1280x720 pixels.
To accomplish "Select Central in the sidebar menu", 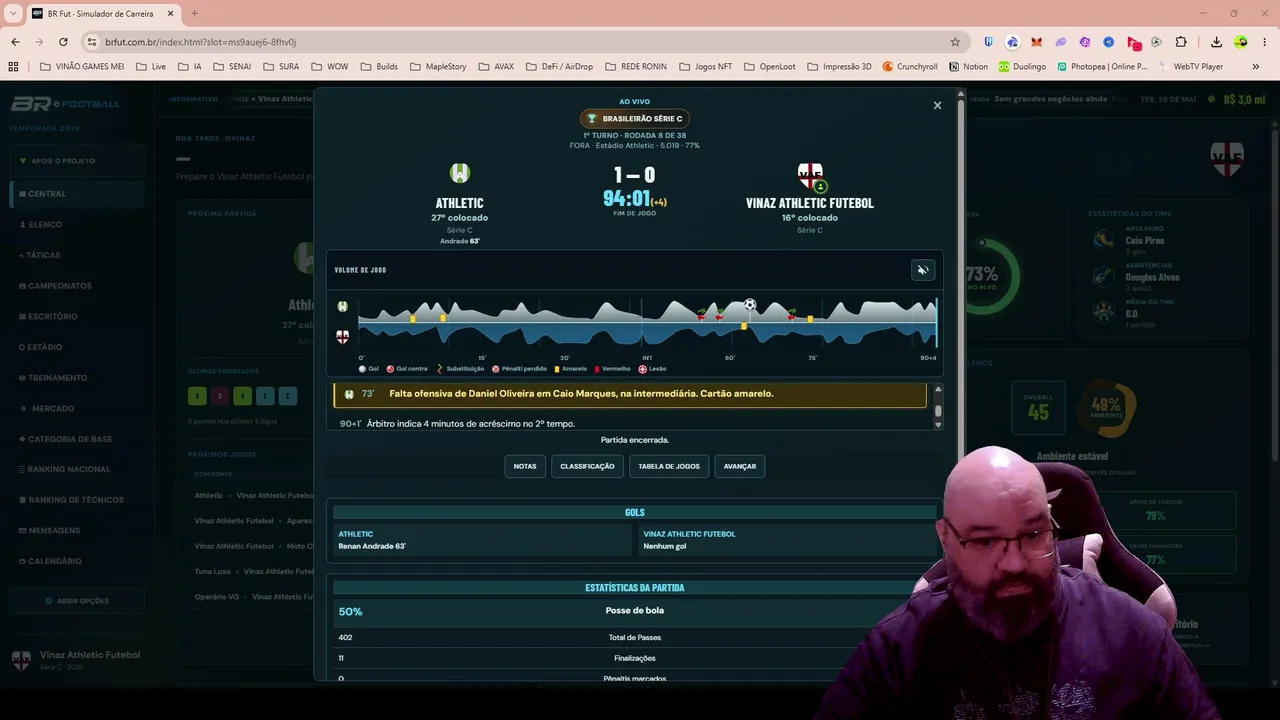I will click(x=77, y=194).
